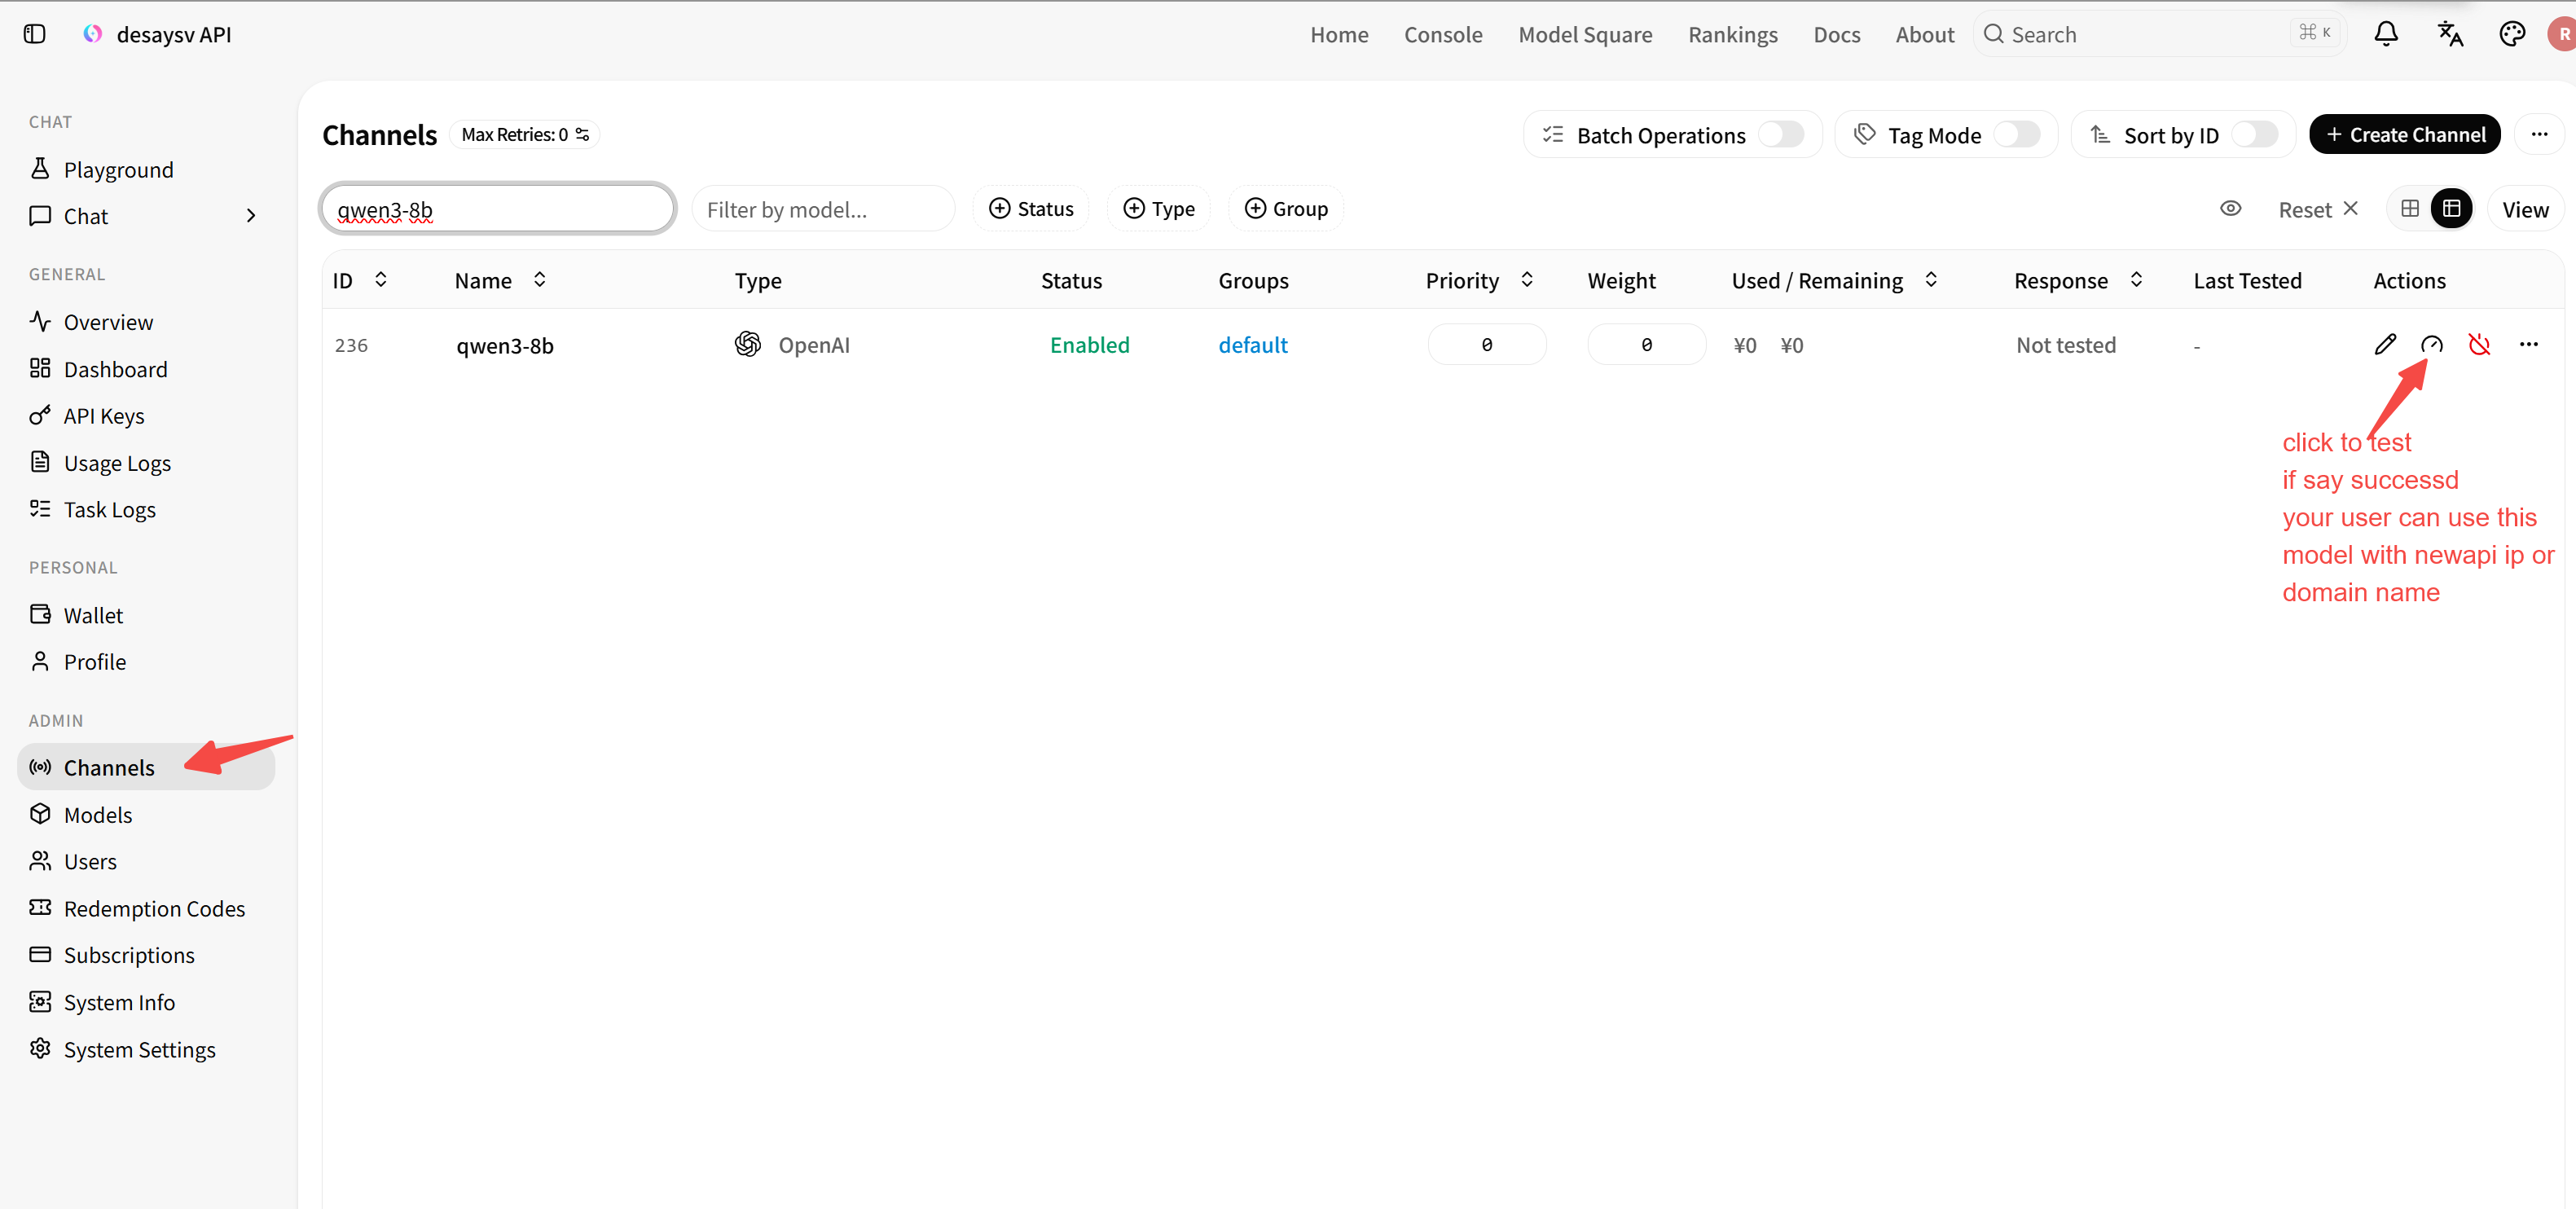
Task: Click the desaysv API logo
Action: pos(93,34)
